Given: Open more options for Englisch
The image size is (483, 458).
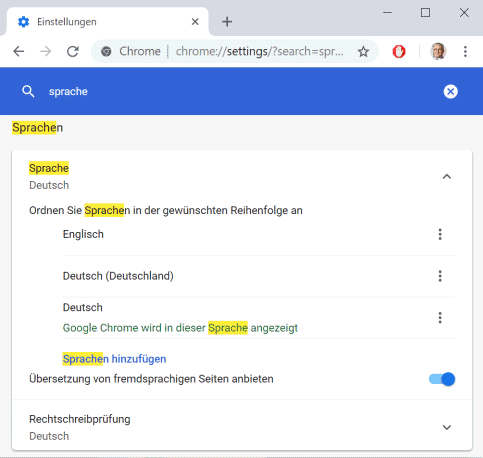Looking at the screenshot, I should click(x=440, y=234).
